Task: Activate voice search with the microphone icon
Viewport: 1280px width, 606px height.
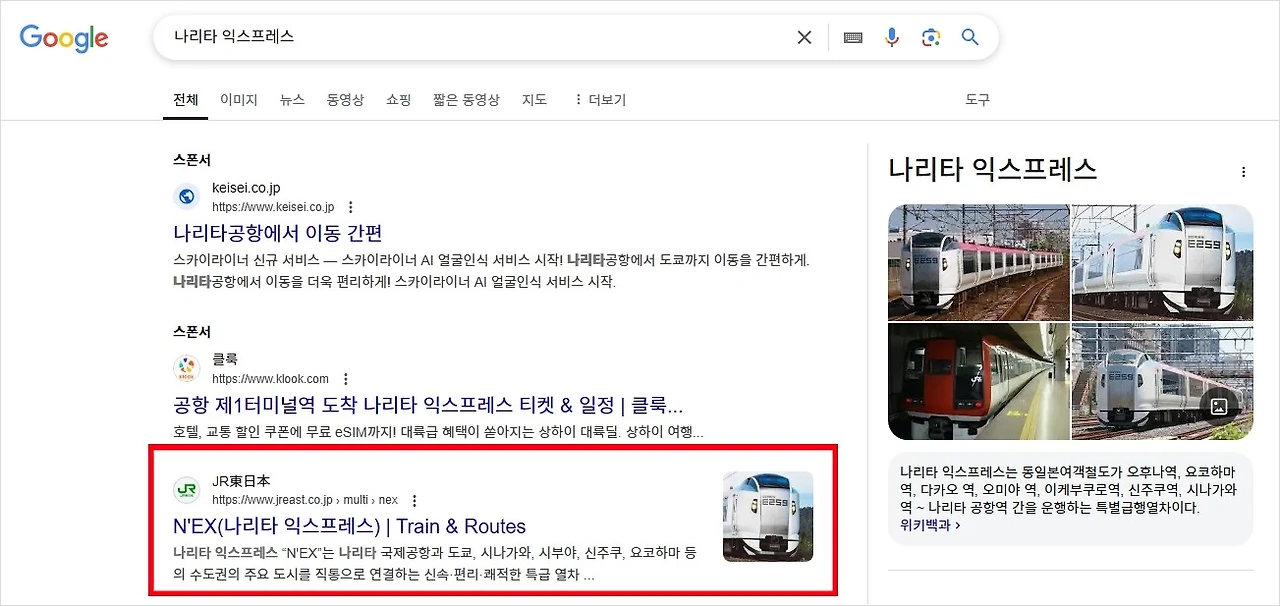Action: tap(892, 37)
